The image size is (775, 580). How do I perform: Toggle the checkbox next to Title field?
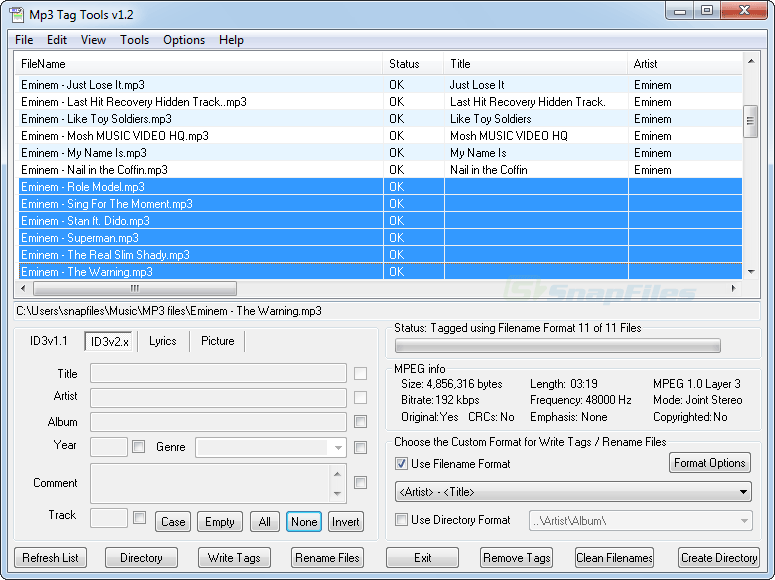click(x=360, y=374)
